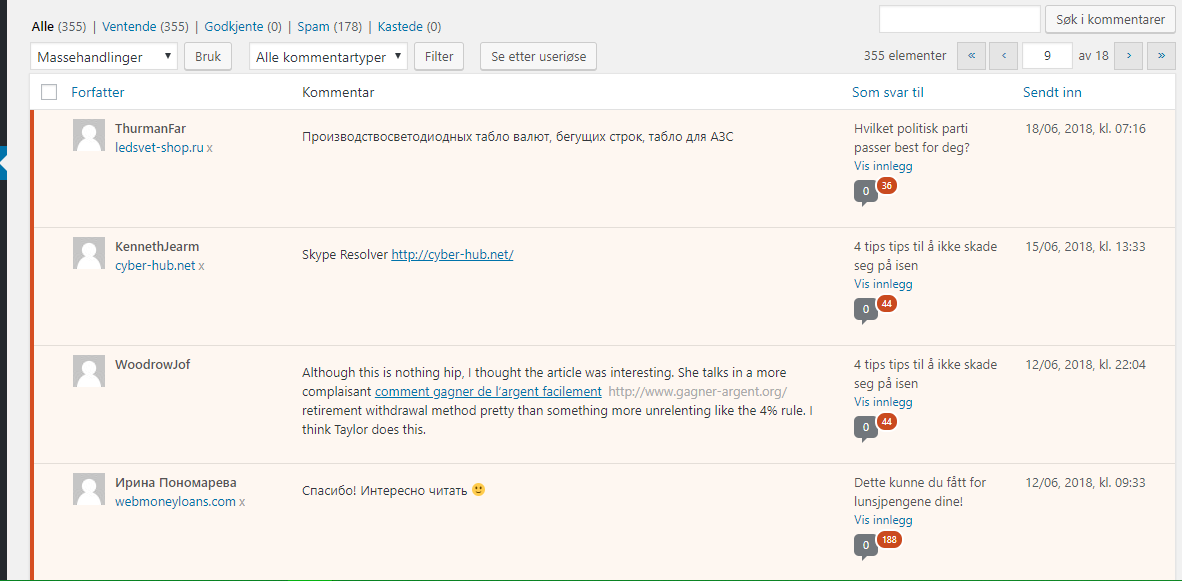Viewport: 1182px width, 581px height.
Task: Click the 355 elementer count text
Action: click(905, 56)
